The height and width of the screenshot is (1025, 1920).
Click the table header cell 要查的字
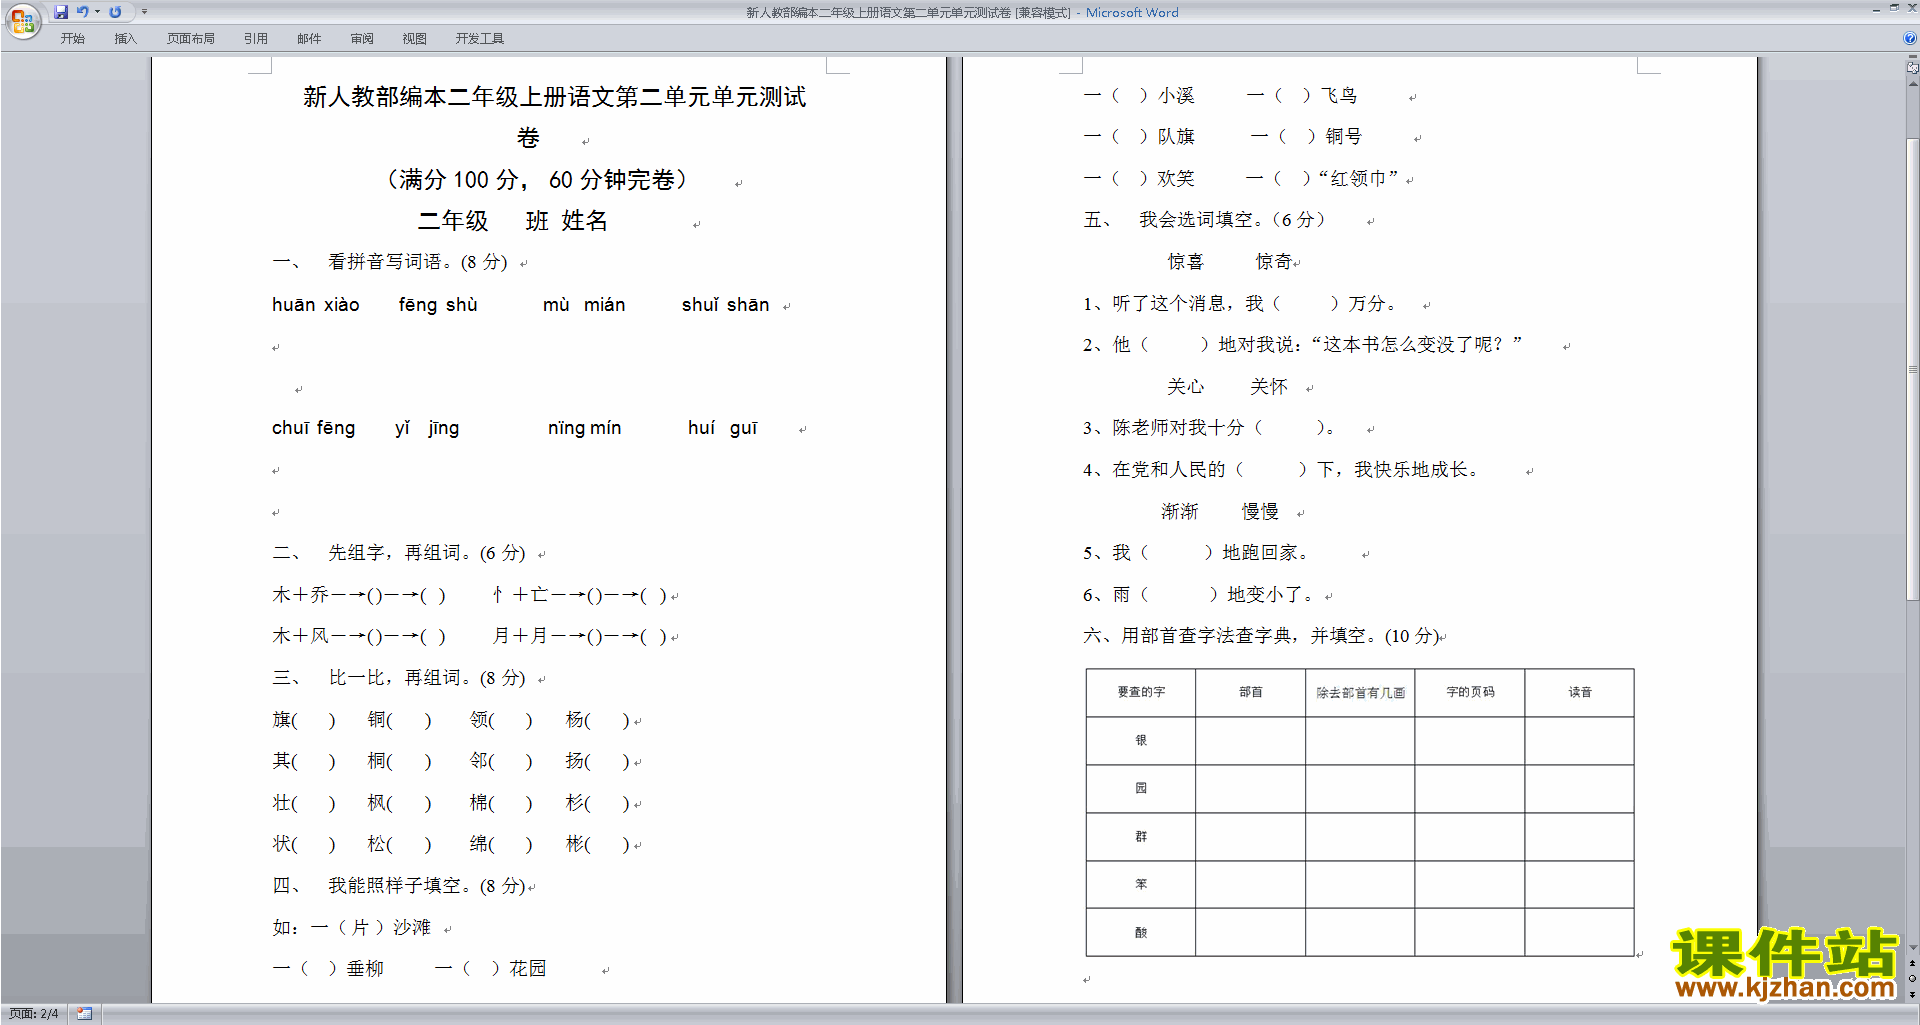[x=1141, y=693]
